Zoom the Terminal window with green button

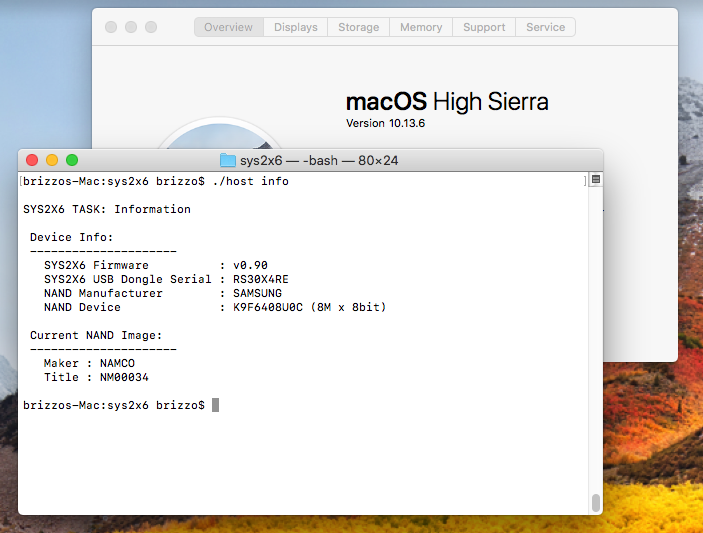tap(72, 160)
